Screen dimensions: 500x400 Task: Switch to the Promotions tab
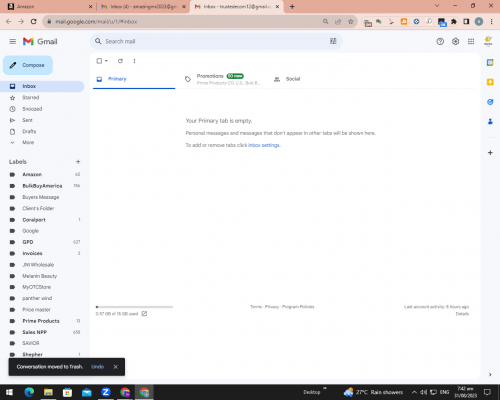(x=222, y=79)
